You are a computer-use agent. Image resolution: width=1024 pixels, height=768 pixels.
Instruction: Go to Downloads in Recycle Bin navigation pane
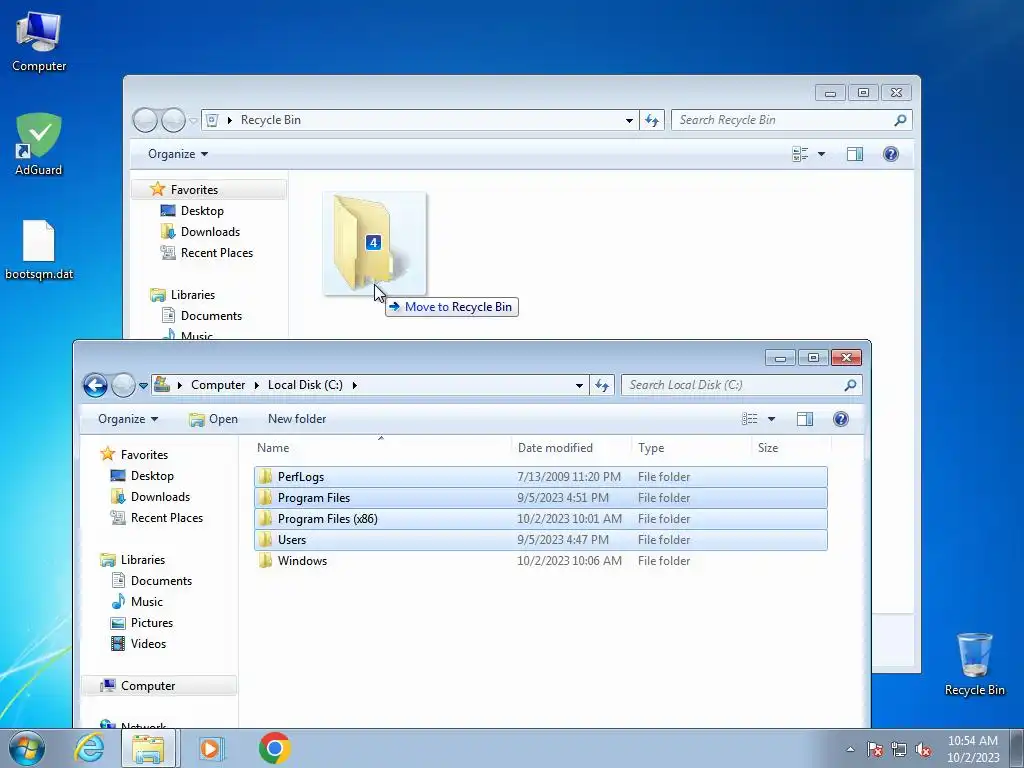[210, 232]
